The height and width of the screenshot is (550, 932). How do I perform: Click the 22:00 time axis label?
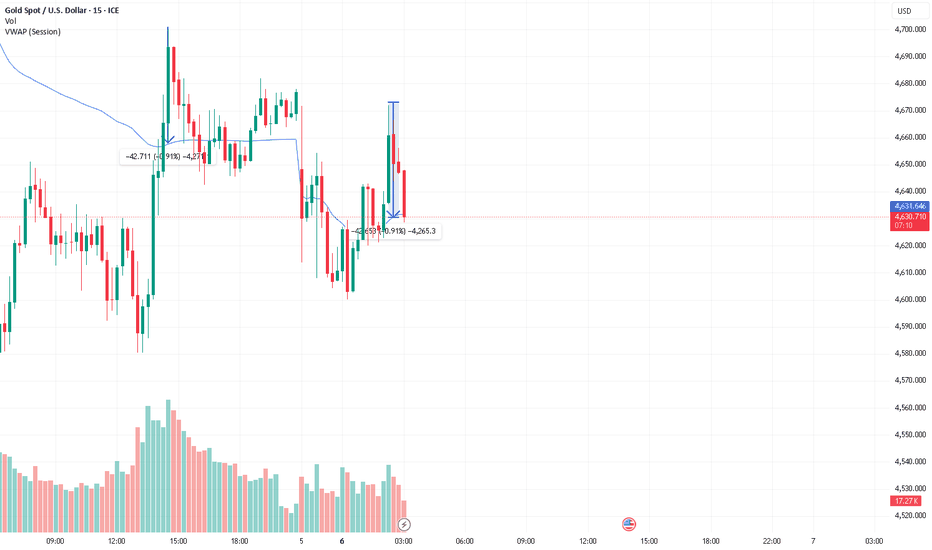tap(771, 541)
